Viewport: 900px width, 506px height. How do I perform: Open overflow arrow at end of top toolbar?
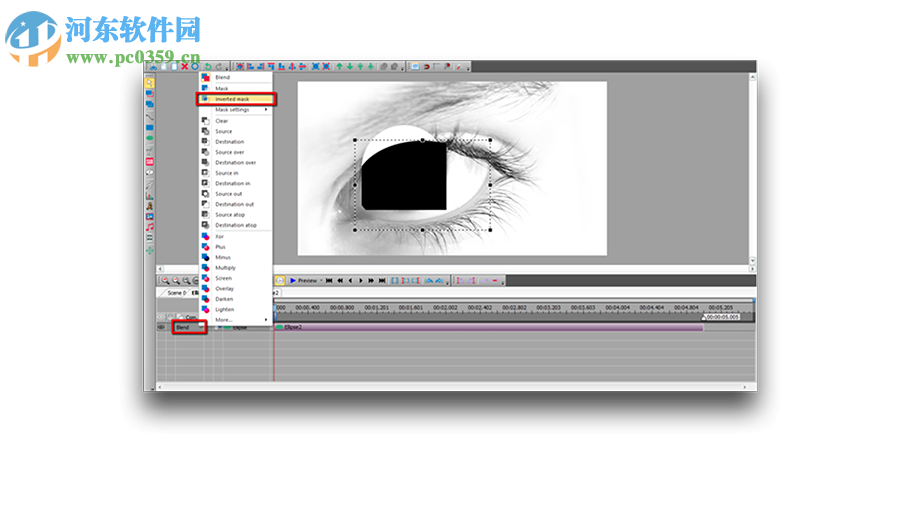468,68
